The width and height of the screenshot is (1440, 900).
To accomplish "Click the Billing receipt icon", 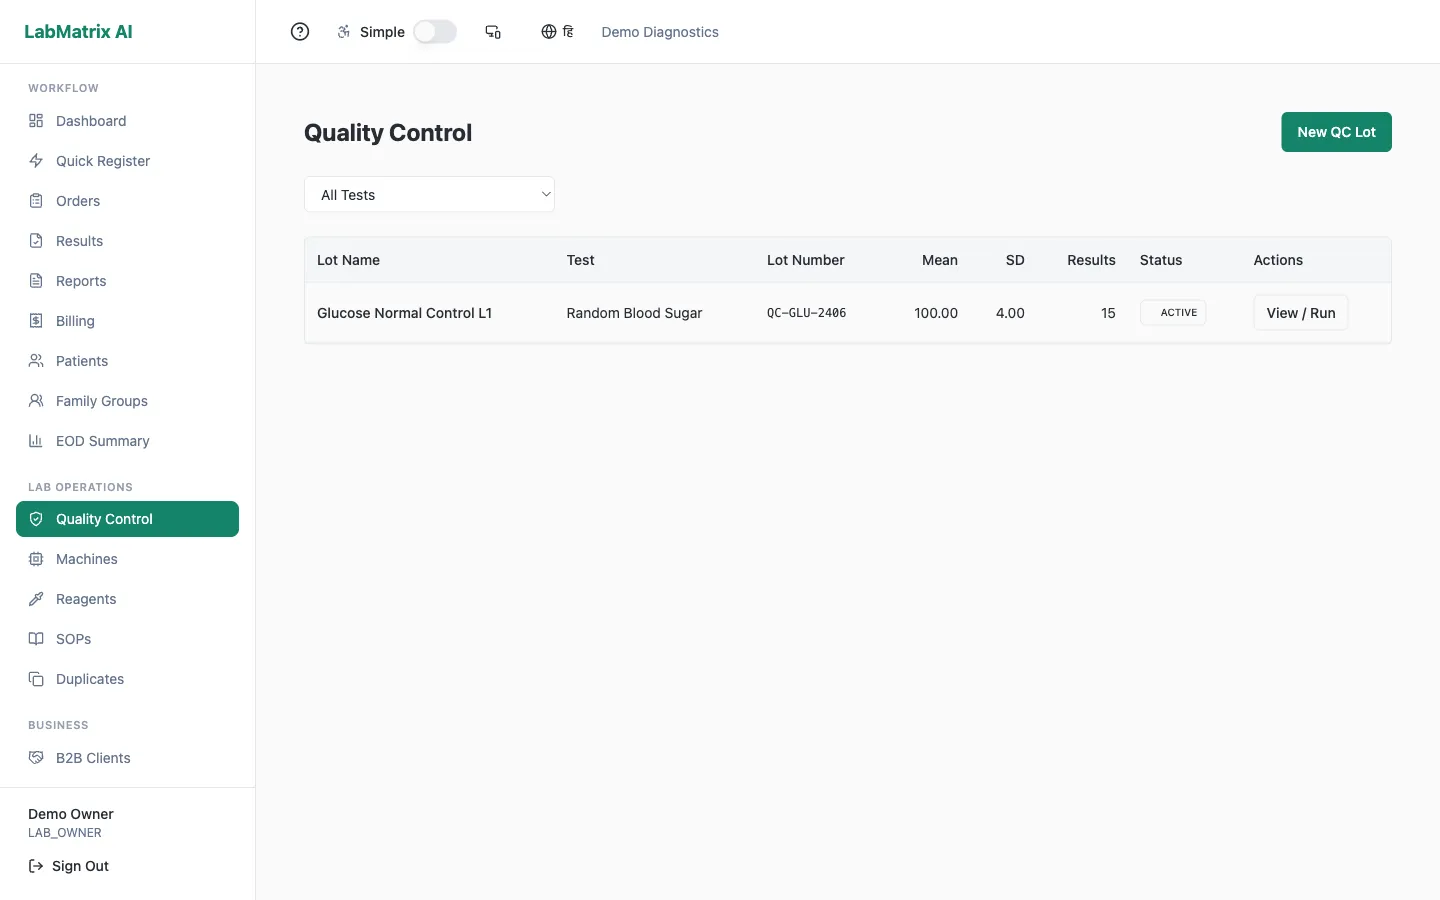I will pyautogui.click(x=36, y=321).
